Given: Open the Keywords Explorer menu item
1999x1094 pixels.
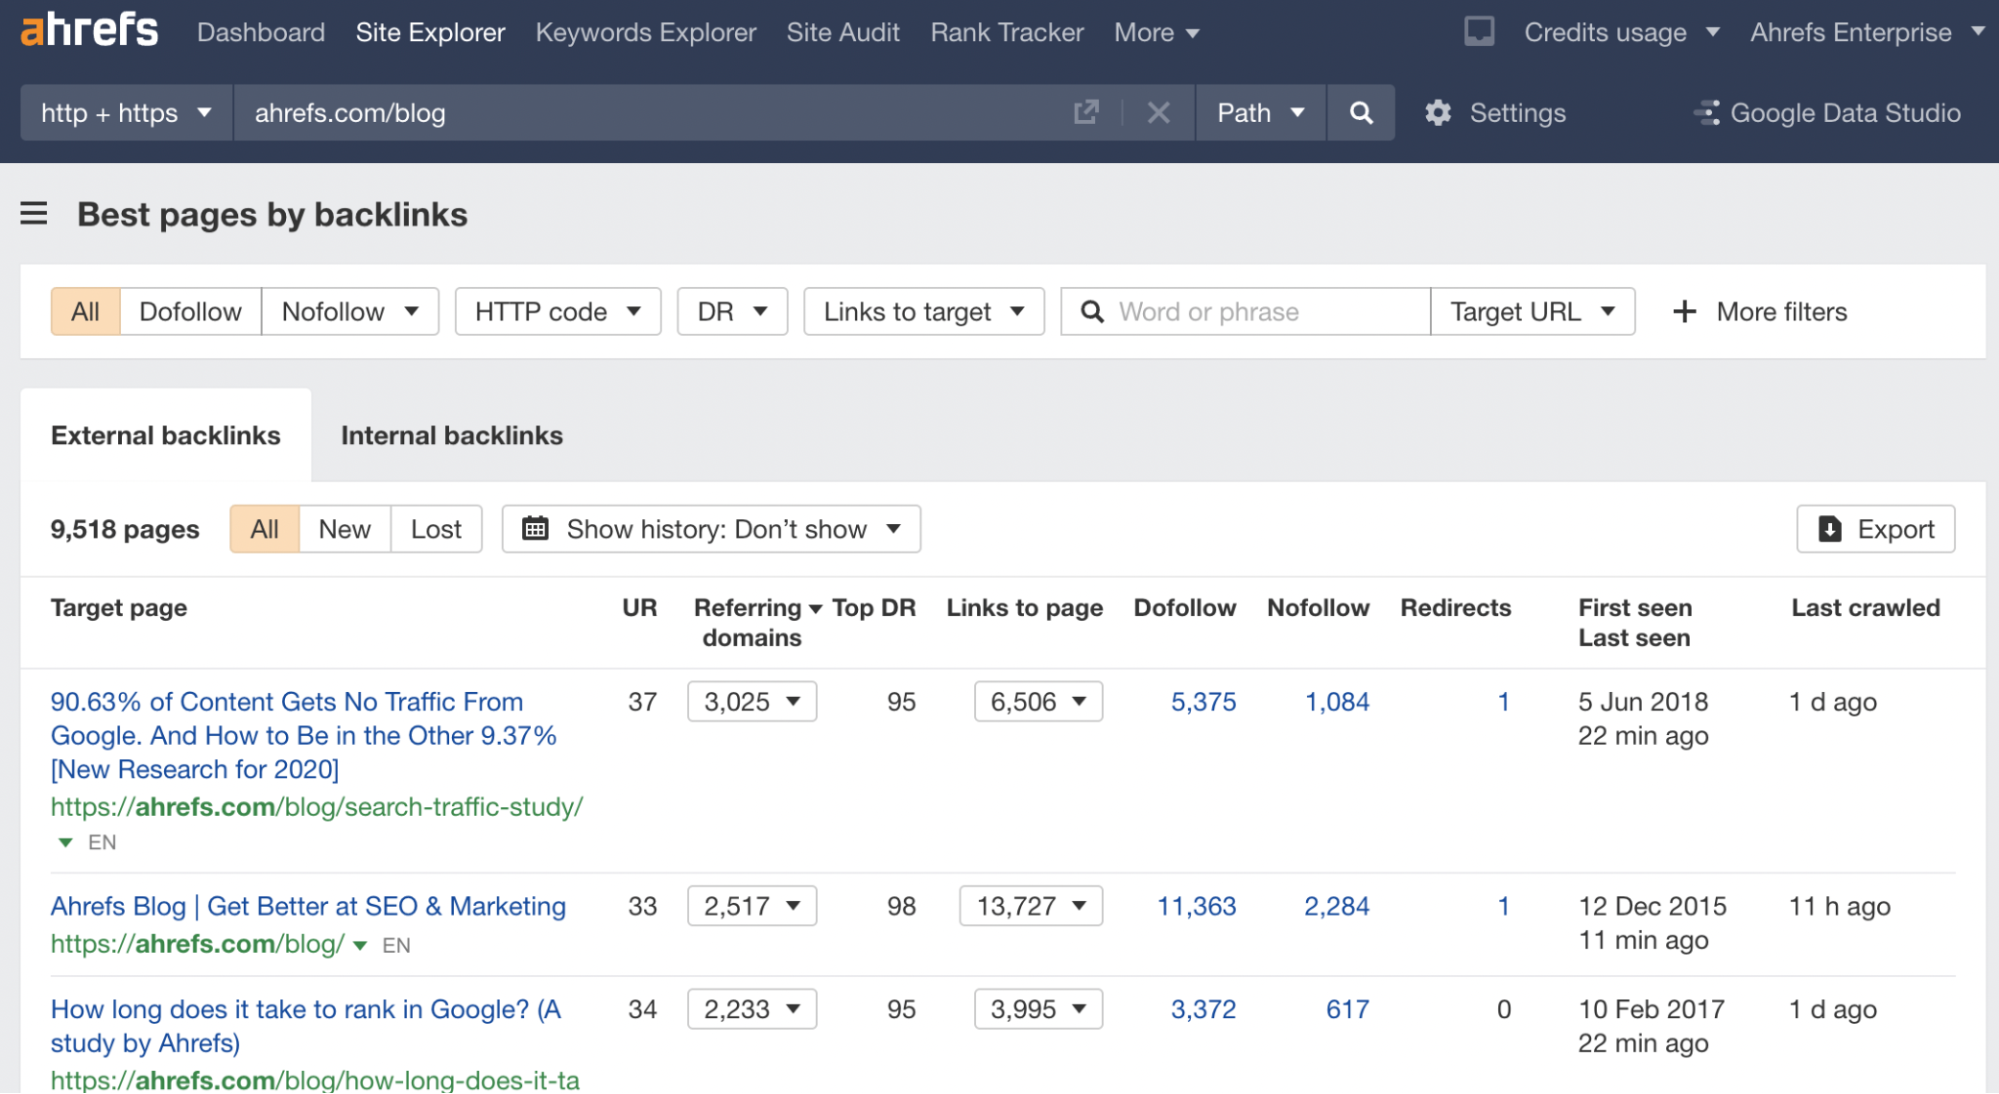Looking at the screenshot, I should coord(646,32).
